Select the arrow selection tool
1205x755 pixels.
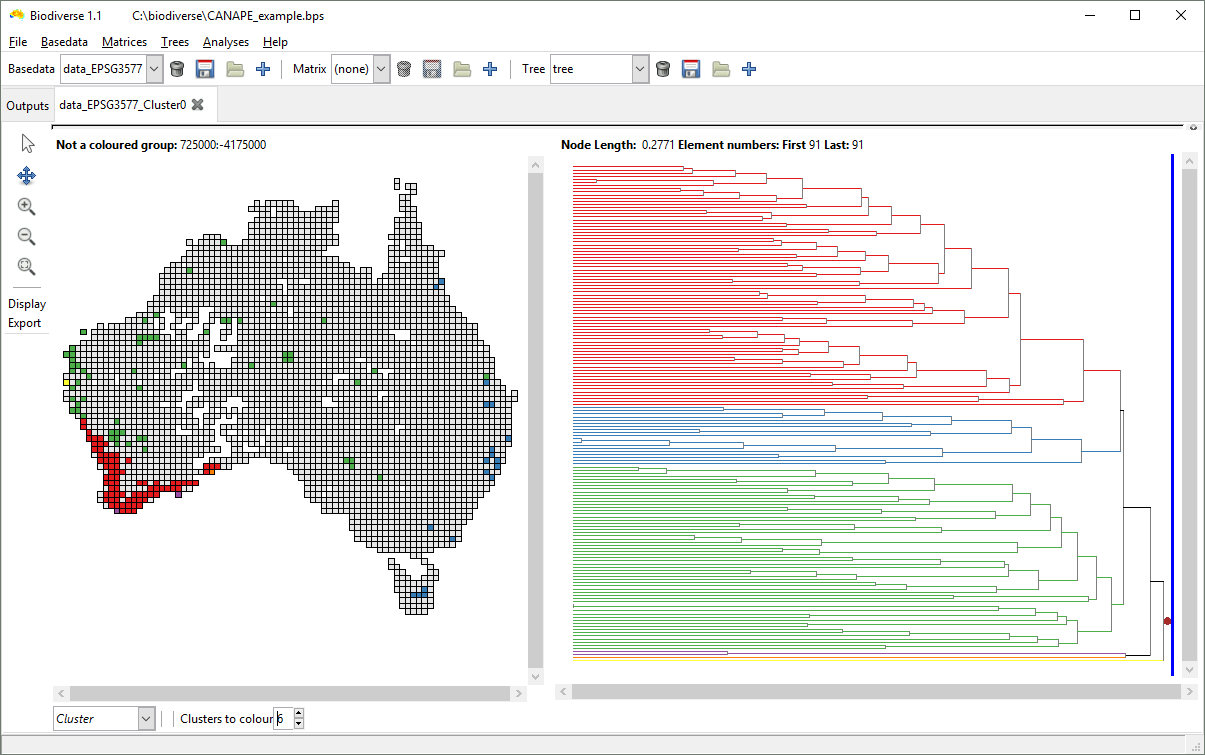tap(27, 142)
